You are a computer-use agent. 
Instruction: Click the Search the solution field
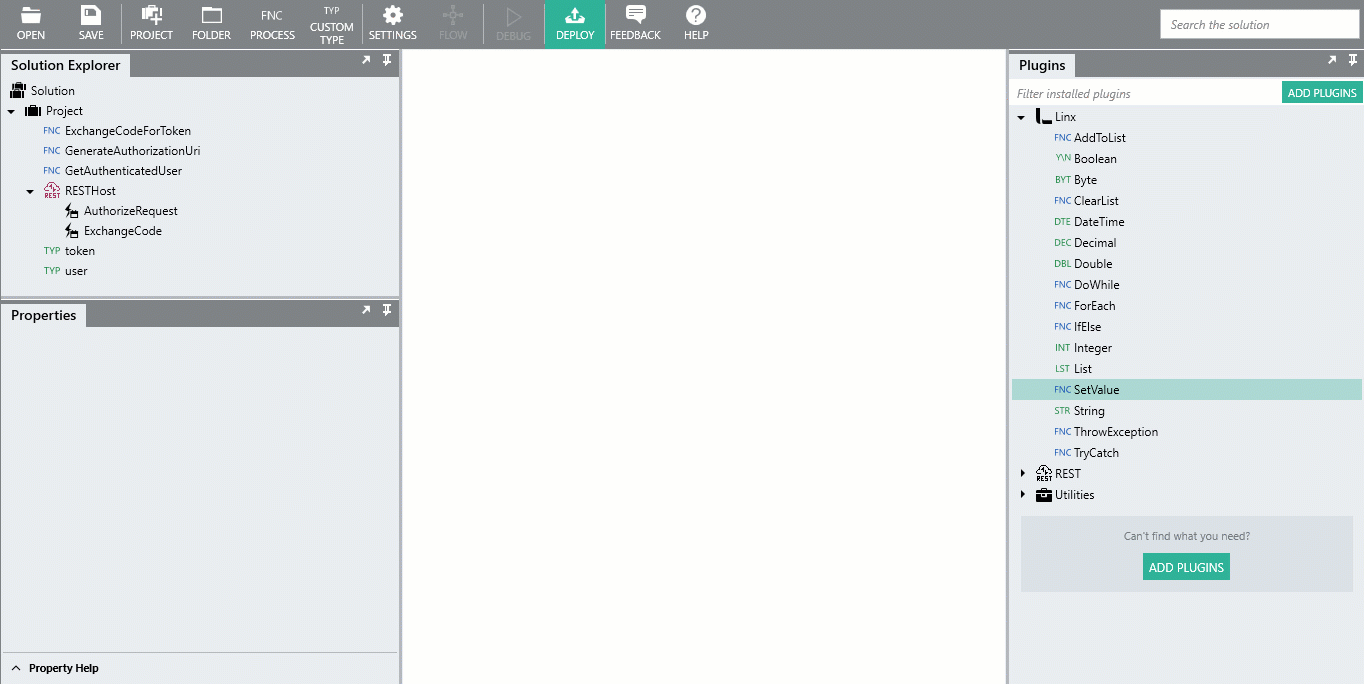(1258, 25)
